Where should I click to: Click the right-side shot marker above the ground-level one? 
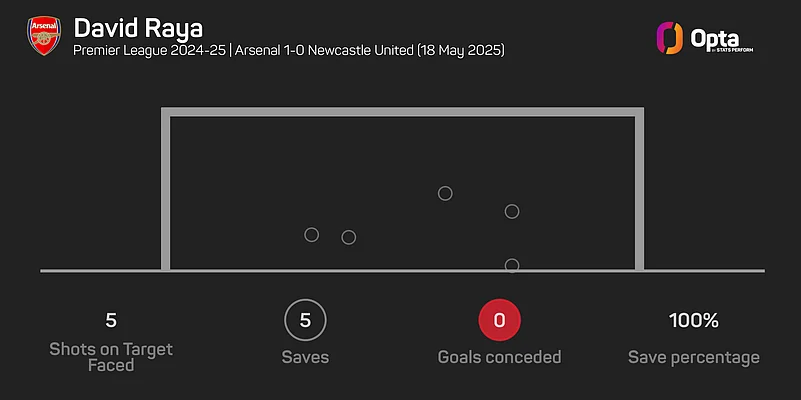[512, 211]
